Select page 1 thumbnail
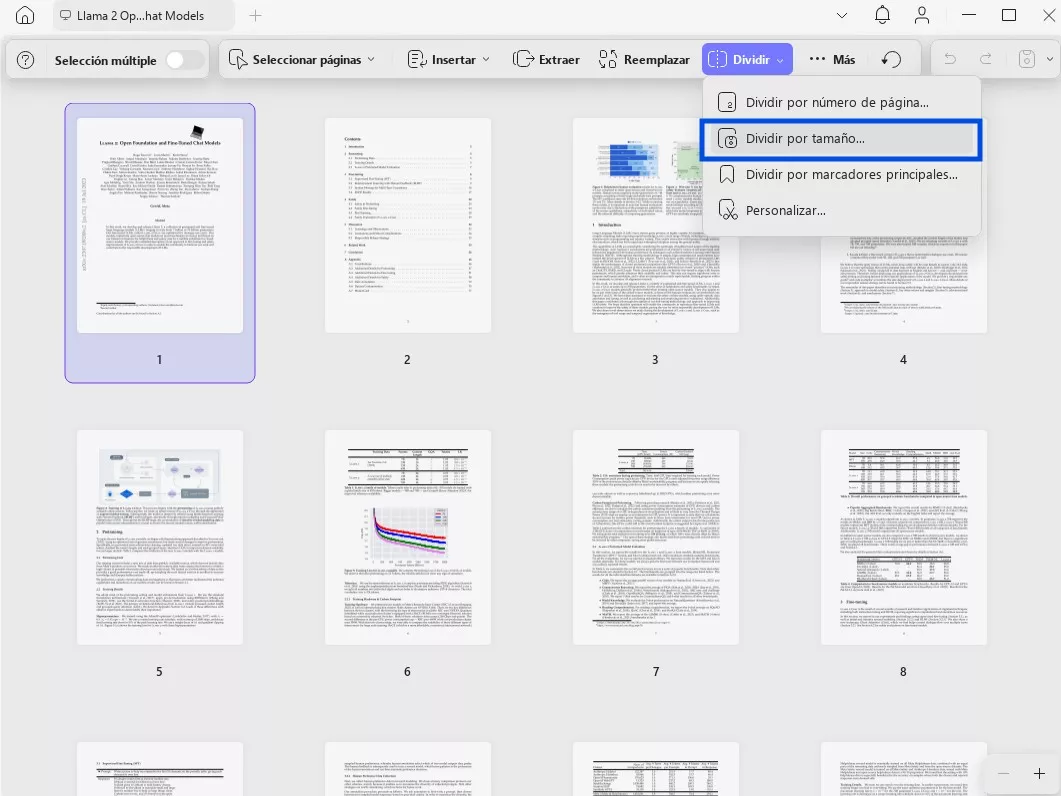 click(160, 225)
